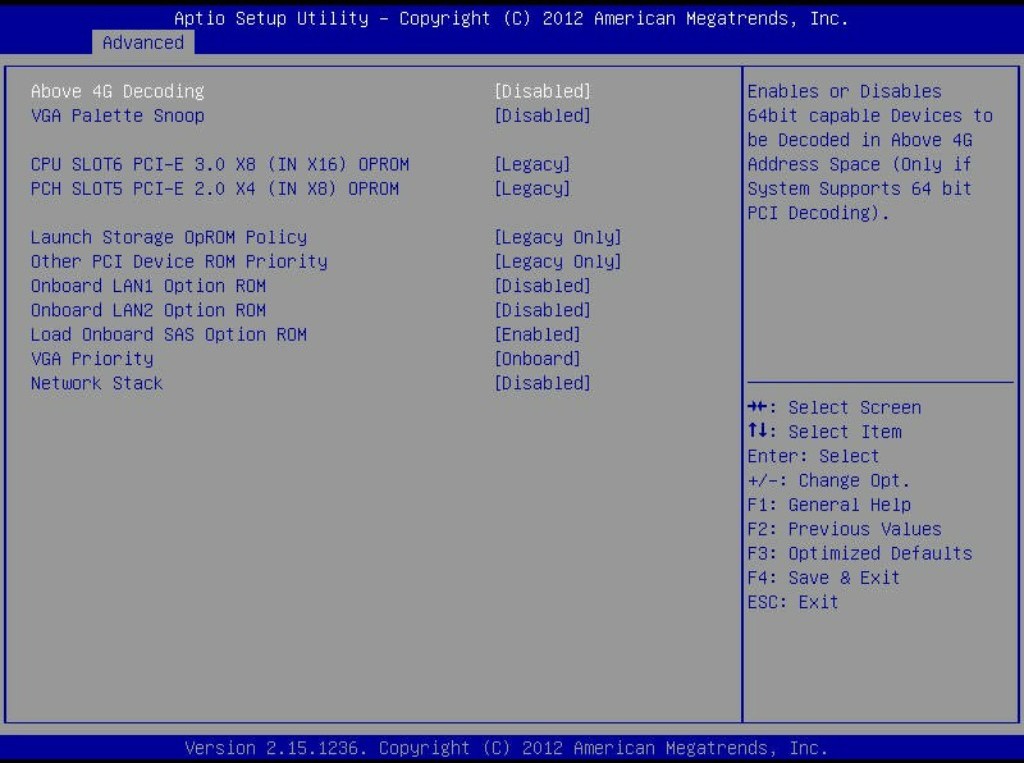Click the Aptio Setup Utility title text
Image resolution: width=1024 pixels, height=763 pixels.
511,18
